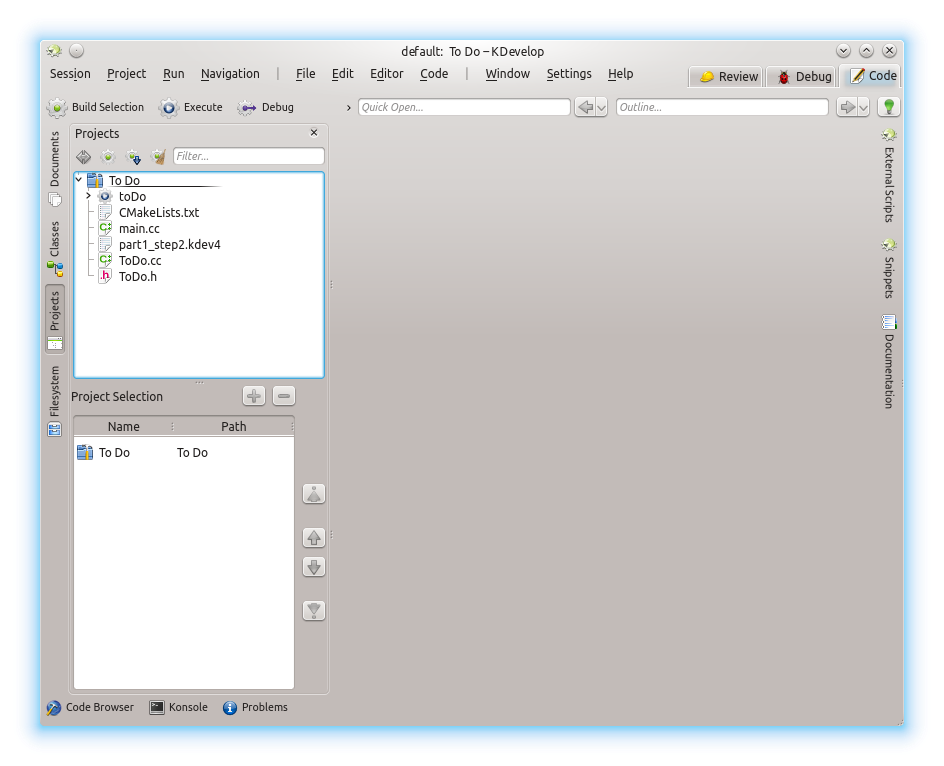Expand the toolbar overflow chevron

pos(349,108)
